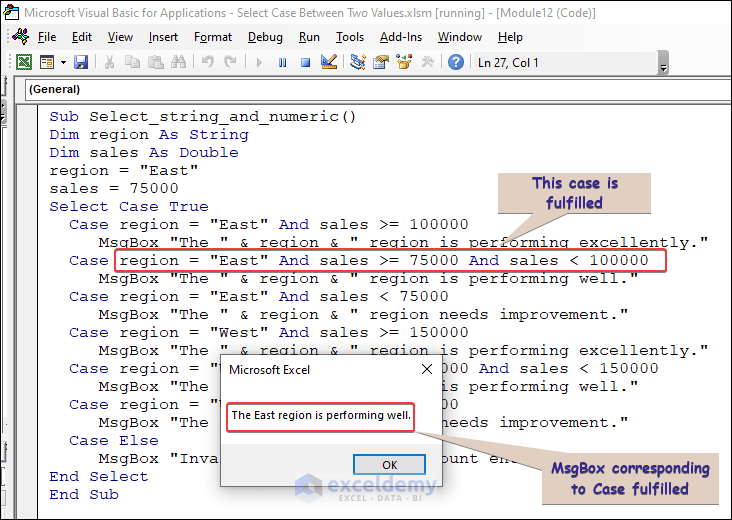Click the East 'region needs improvement' MsgBox line
732x520 pixels.
(x=363, y=315)
